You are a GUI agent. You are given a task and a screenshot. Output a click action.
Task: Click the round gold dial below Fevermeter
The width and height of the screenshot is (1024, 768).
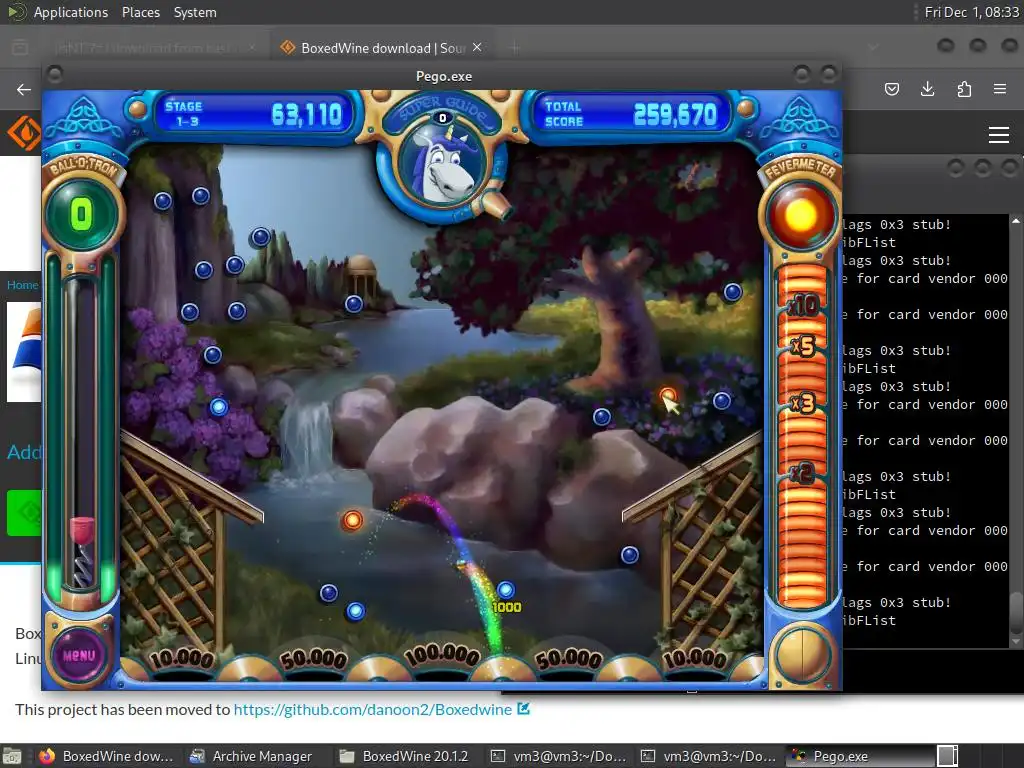(803, 655)
